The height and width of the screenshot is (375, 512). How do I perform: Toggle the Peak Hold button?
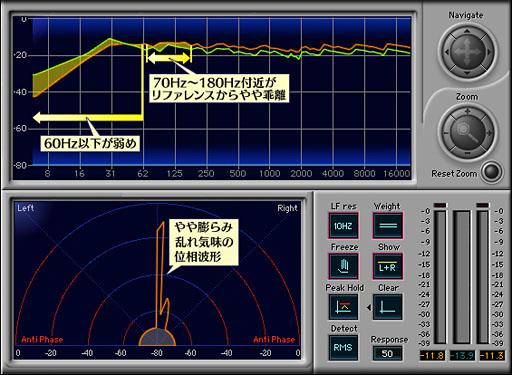click(x=343, y=307)
